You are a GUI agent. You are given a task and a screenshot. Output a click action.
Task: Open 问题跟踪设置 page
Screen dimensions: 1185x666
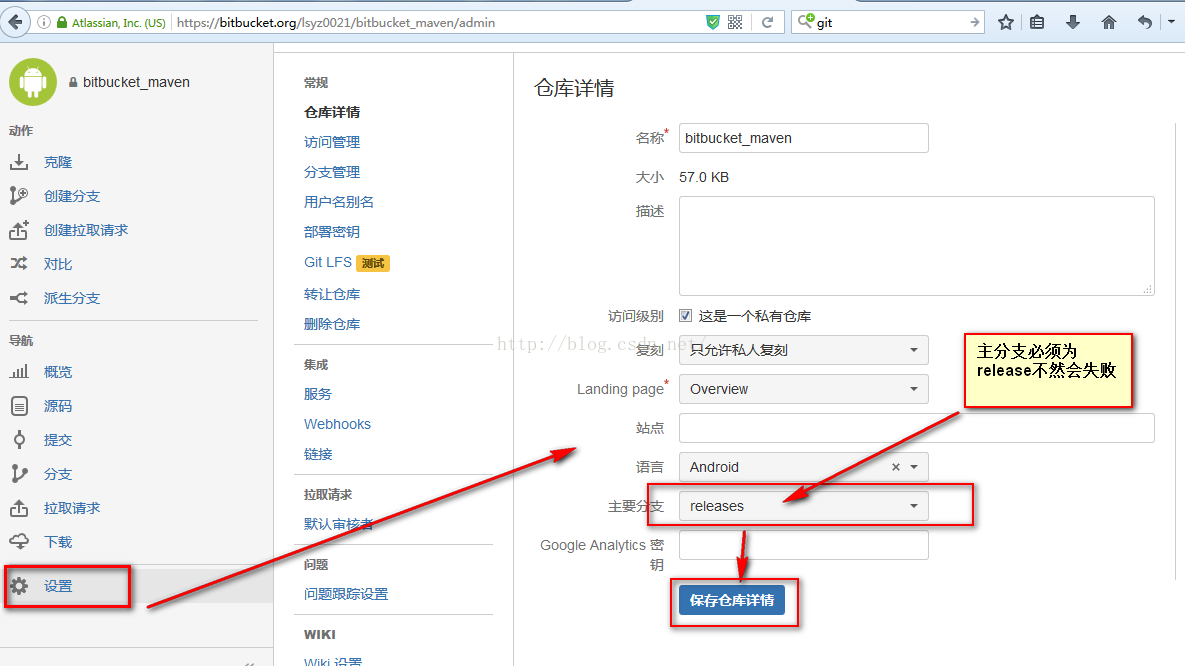[x=346, y=594]
